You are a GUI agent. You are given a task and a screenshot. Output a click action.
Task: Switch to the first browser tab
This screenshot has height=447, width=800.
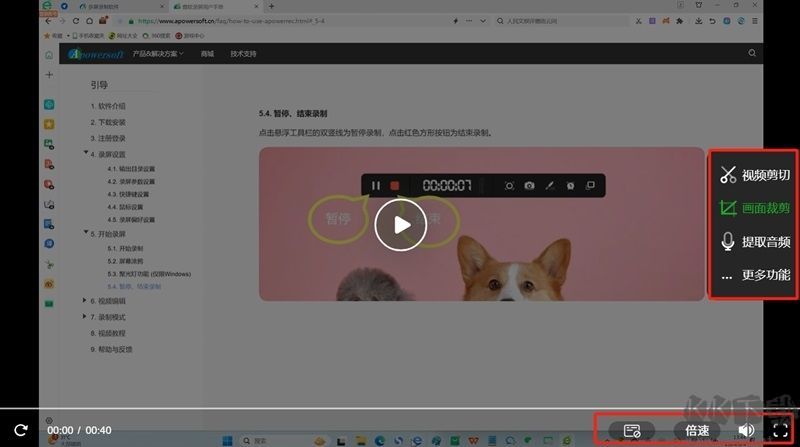120,7
